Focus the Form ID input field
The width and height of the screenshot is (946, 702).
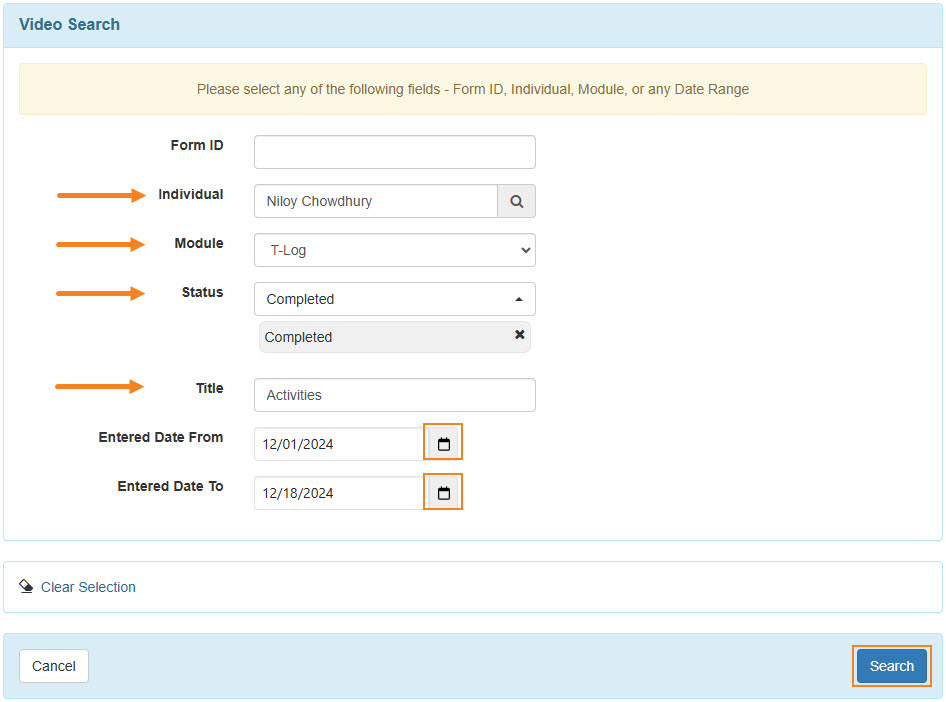[395, 152]
